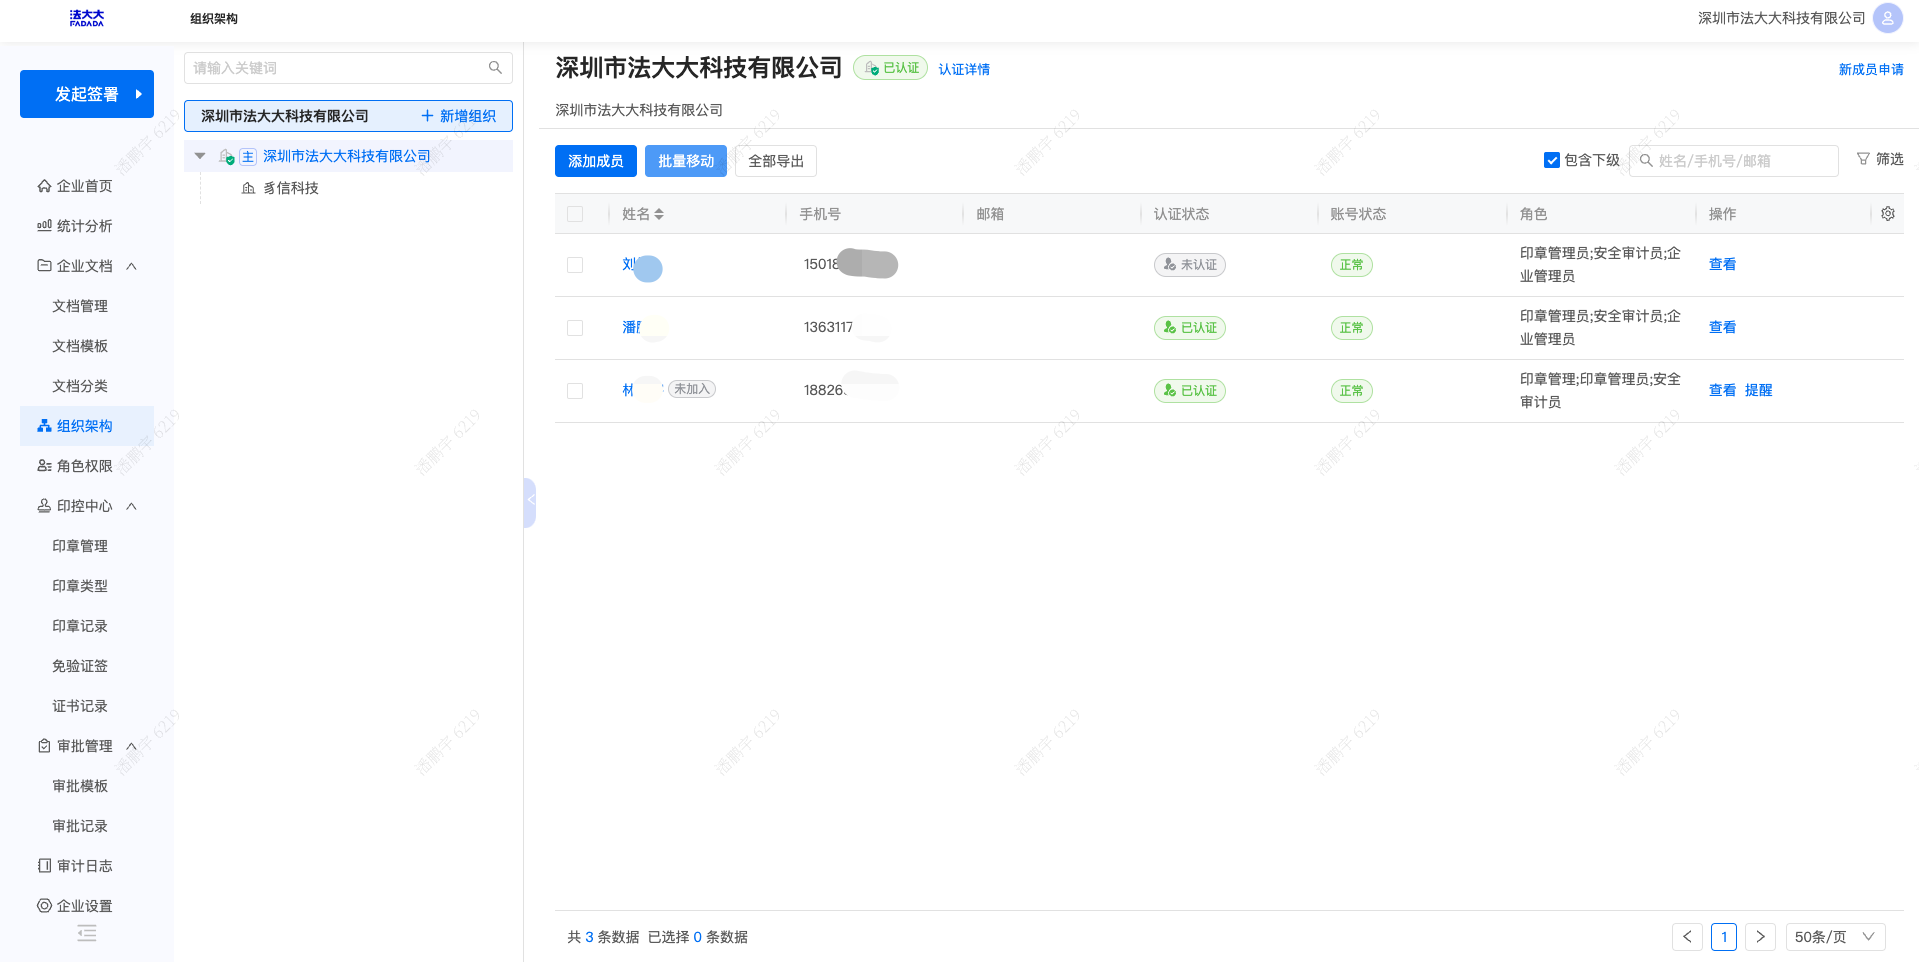Click the 企业首页 home icon
Viewport: 1919px width, 962px height.
click(x=44, y=186)
